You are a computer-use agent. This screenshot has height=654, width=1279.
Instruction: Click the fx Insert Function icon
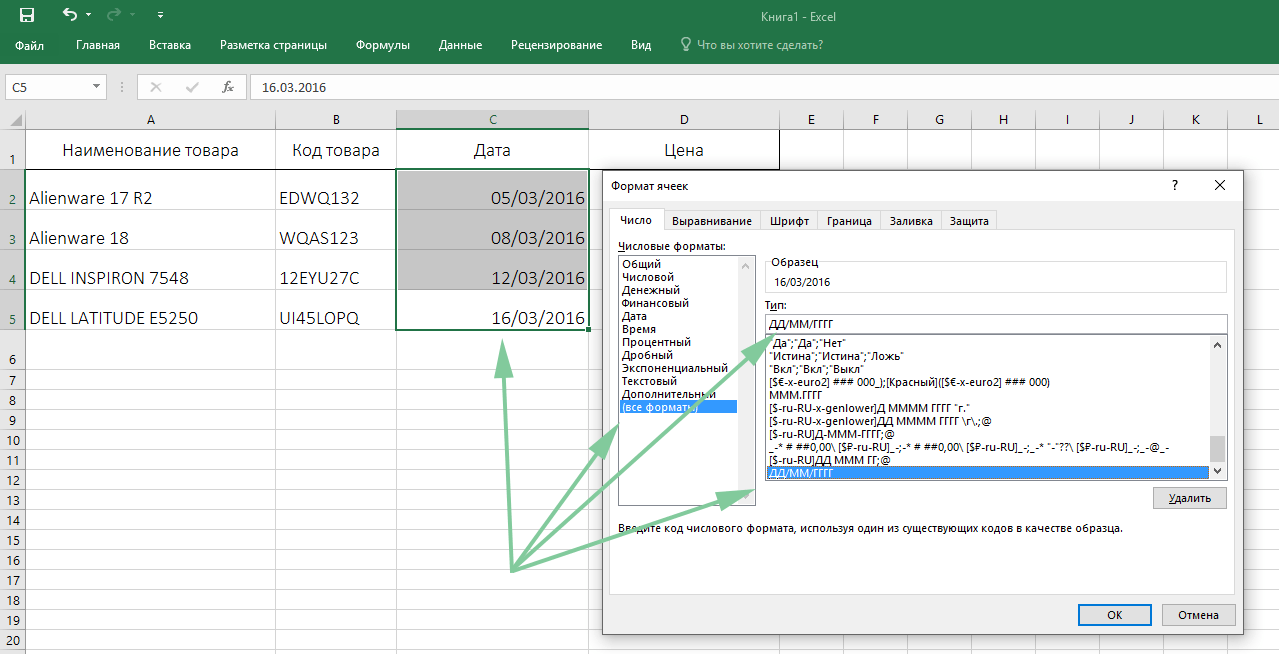(x=228, y=88)
